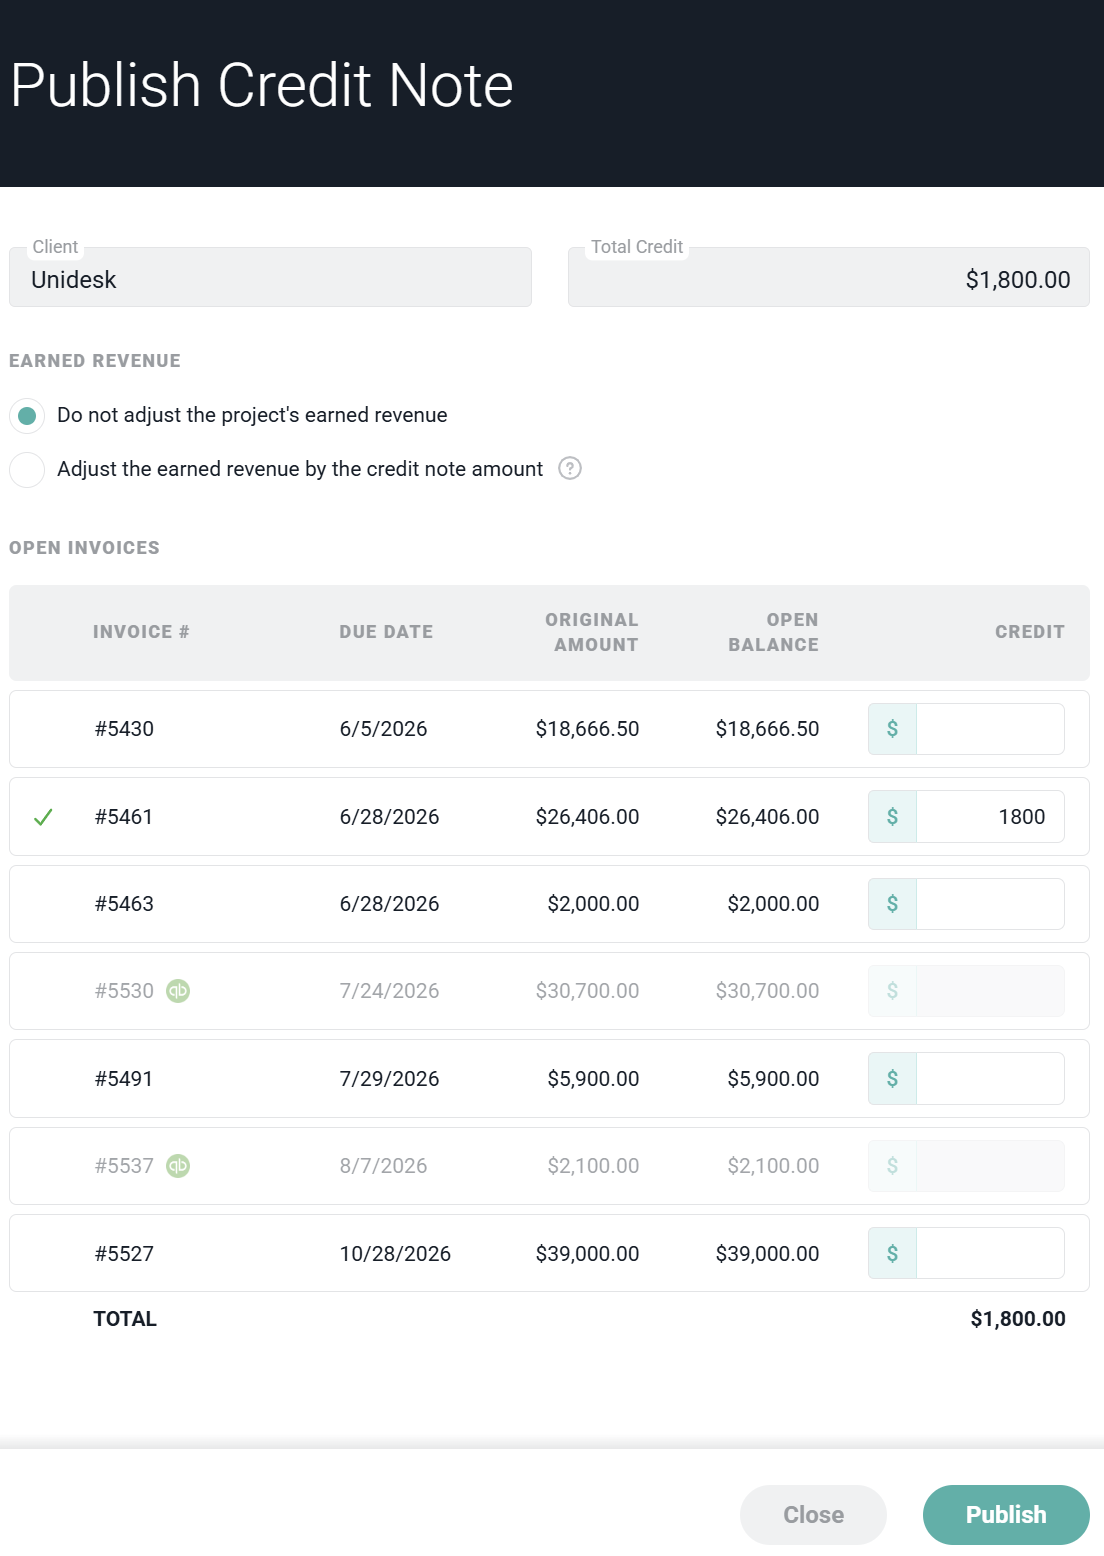Click the OPEN BALANCE column header
The width and height of the screenshot is (1104, 1556).
tap(773, 632)
